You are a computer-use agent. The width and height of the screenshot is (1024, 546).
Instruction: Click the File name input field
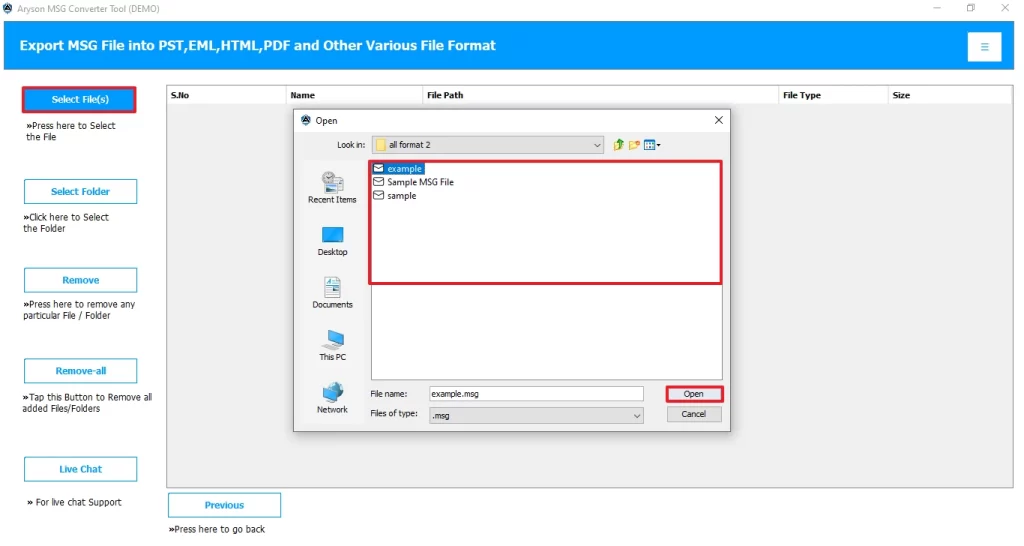coord(536,394)
